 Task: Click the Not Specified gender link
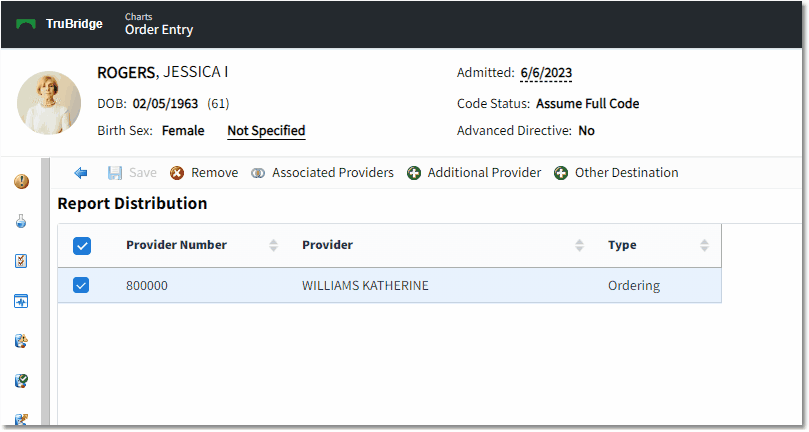(x=266, y=131)
